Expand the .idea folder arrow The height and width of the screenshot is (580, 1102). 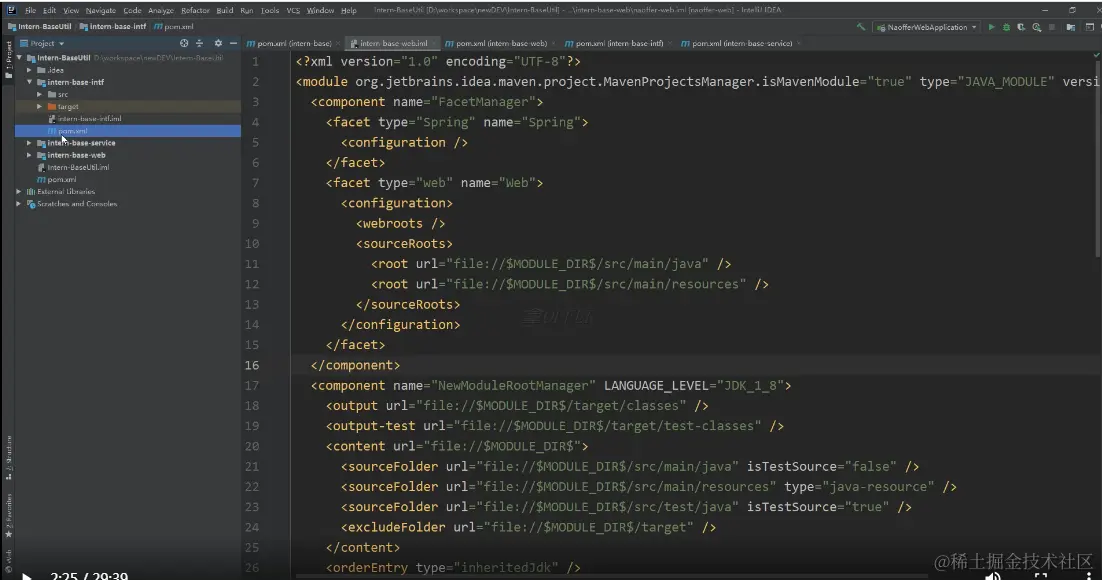point(30,70)
